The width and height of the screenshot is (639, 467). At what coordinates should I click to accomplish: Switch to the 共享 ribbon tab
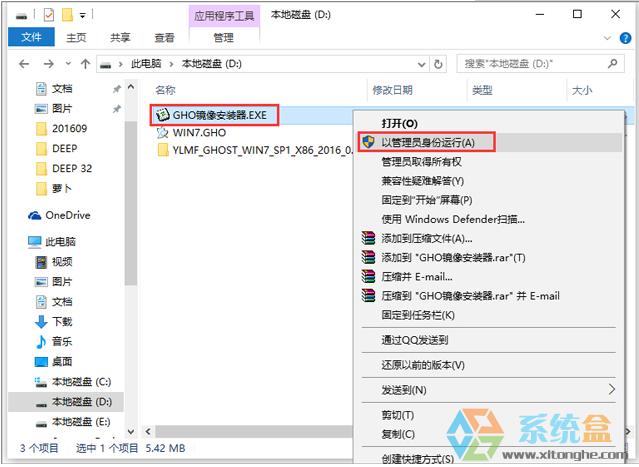pos(120,38)
